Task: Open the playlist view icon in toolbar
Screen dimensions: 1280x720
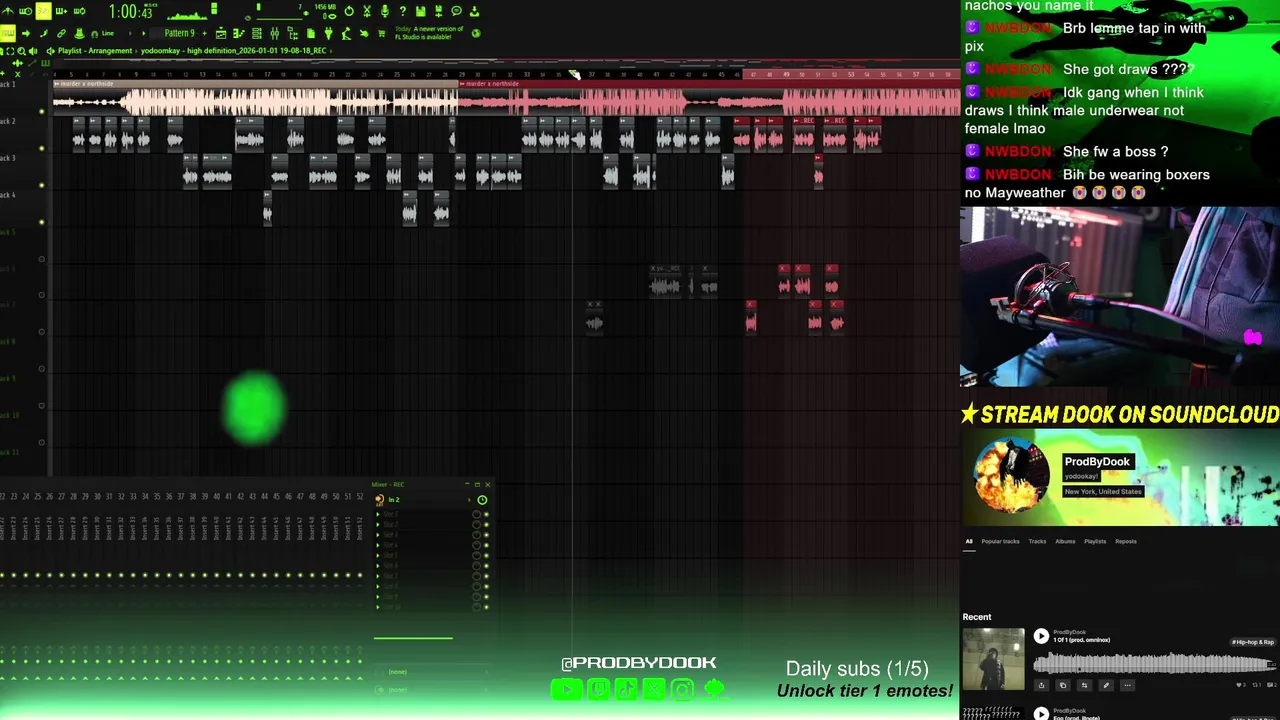Action: click(x=221, y=33)
